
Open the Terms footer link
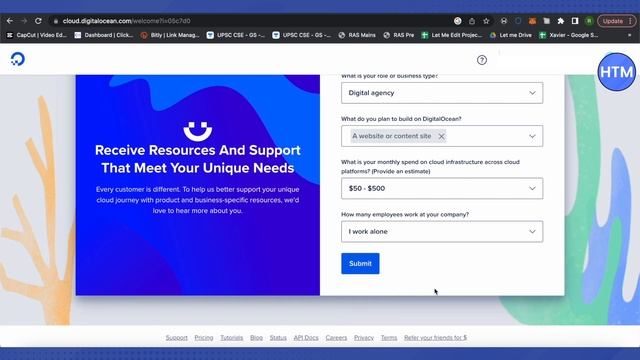389,338
